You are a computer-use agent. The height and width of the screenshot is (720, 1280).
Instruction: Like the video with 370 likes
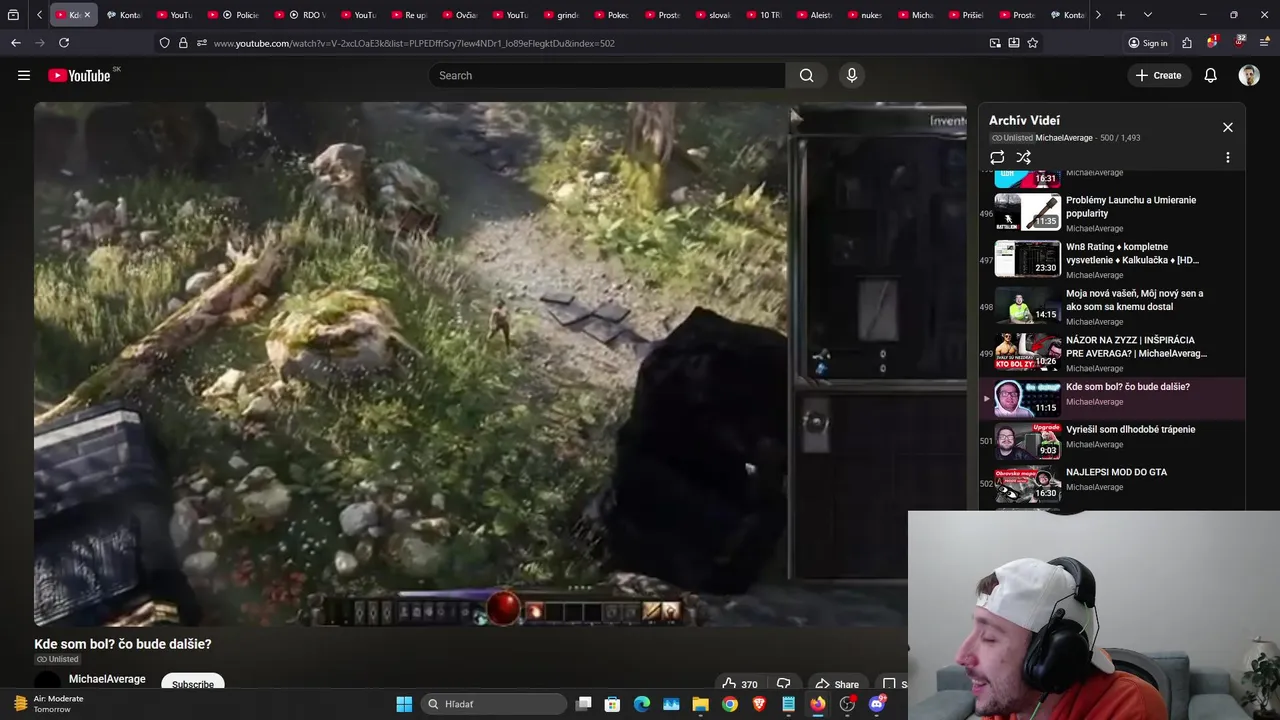click(x=740, y=684)
